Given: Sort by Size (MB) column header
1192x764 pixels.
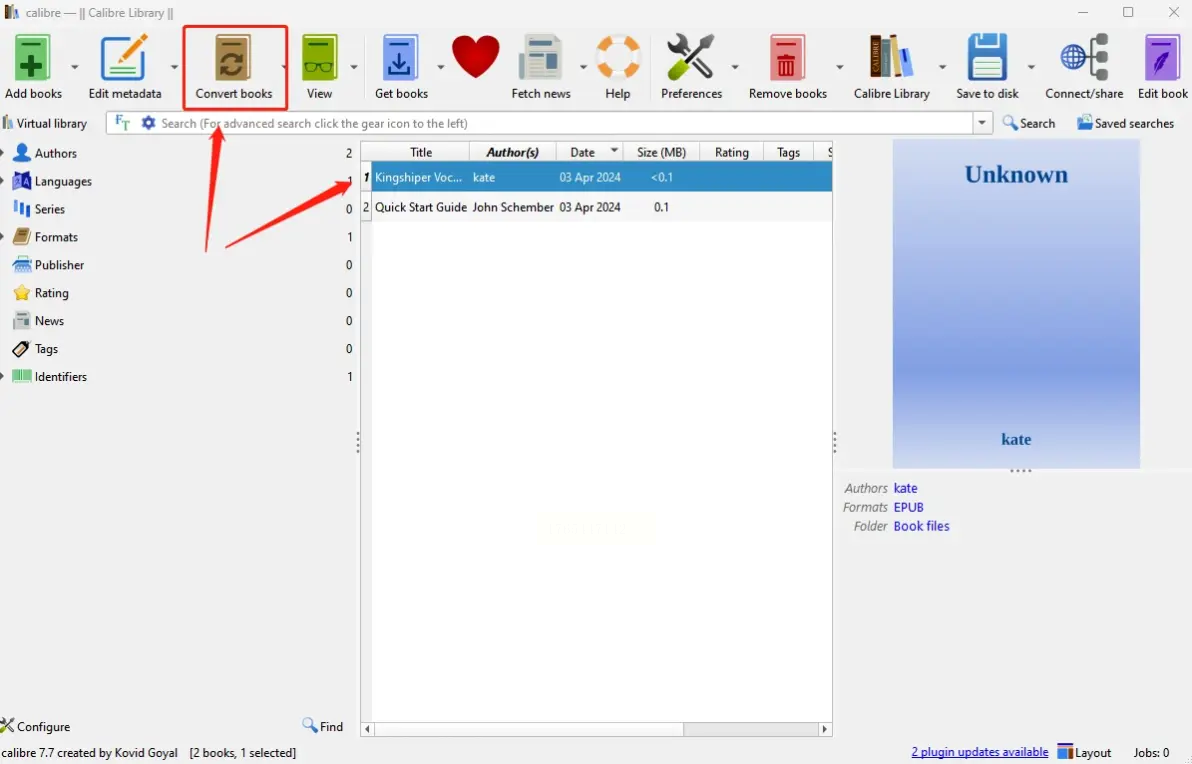Looking at the screenshot, I should [661, 152].
